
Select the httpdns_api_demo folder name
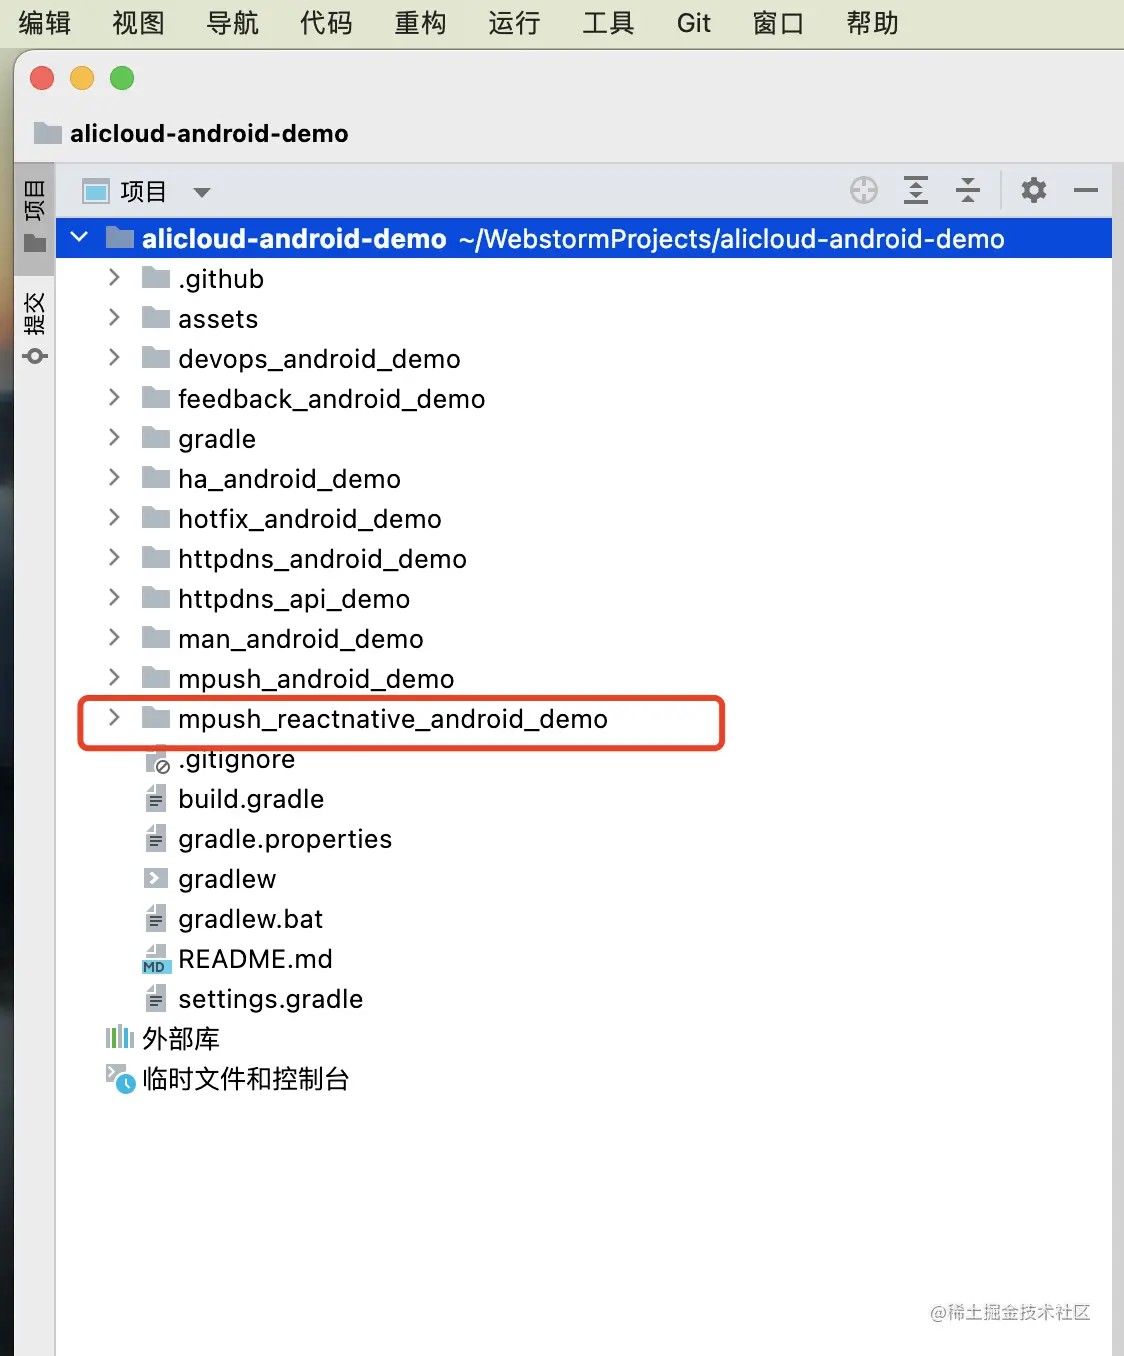click(294, 599)
